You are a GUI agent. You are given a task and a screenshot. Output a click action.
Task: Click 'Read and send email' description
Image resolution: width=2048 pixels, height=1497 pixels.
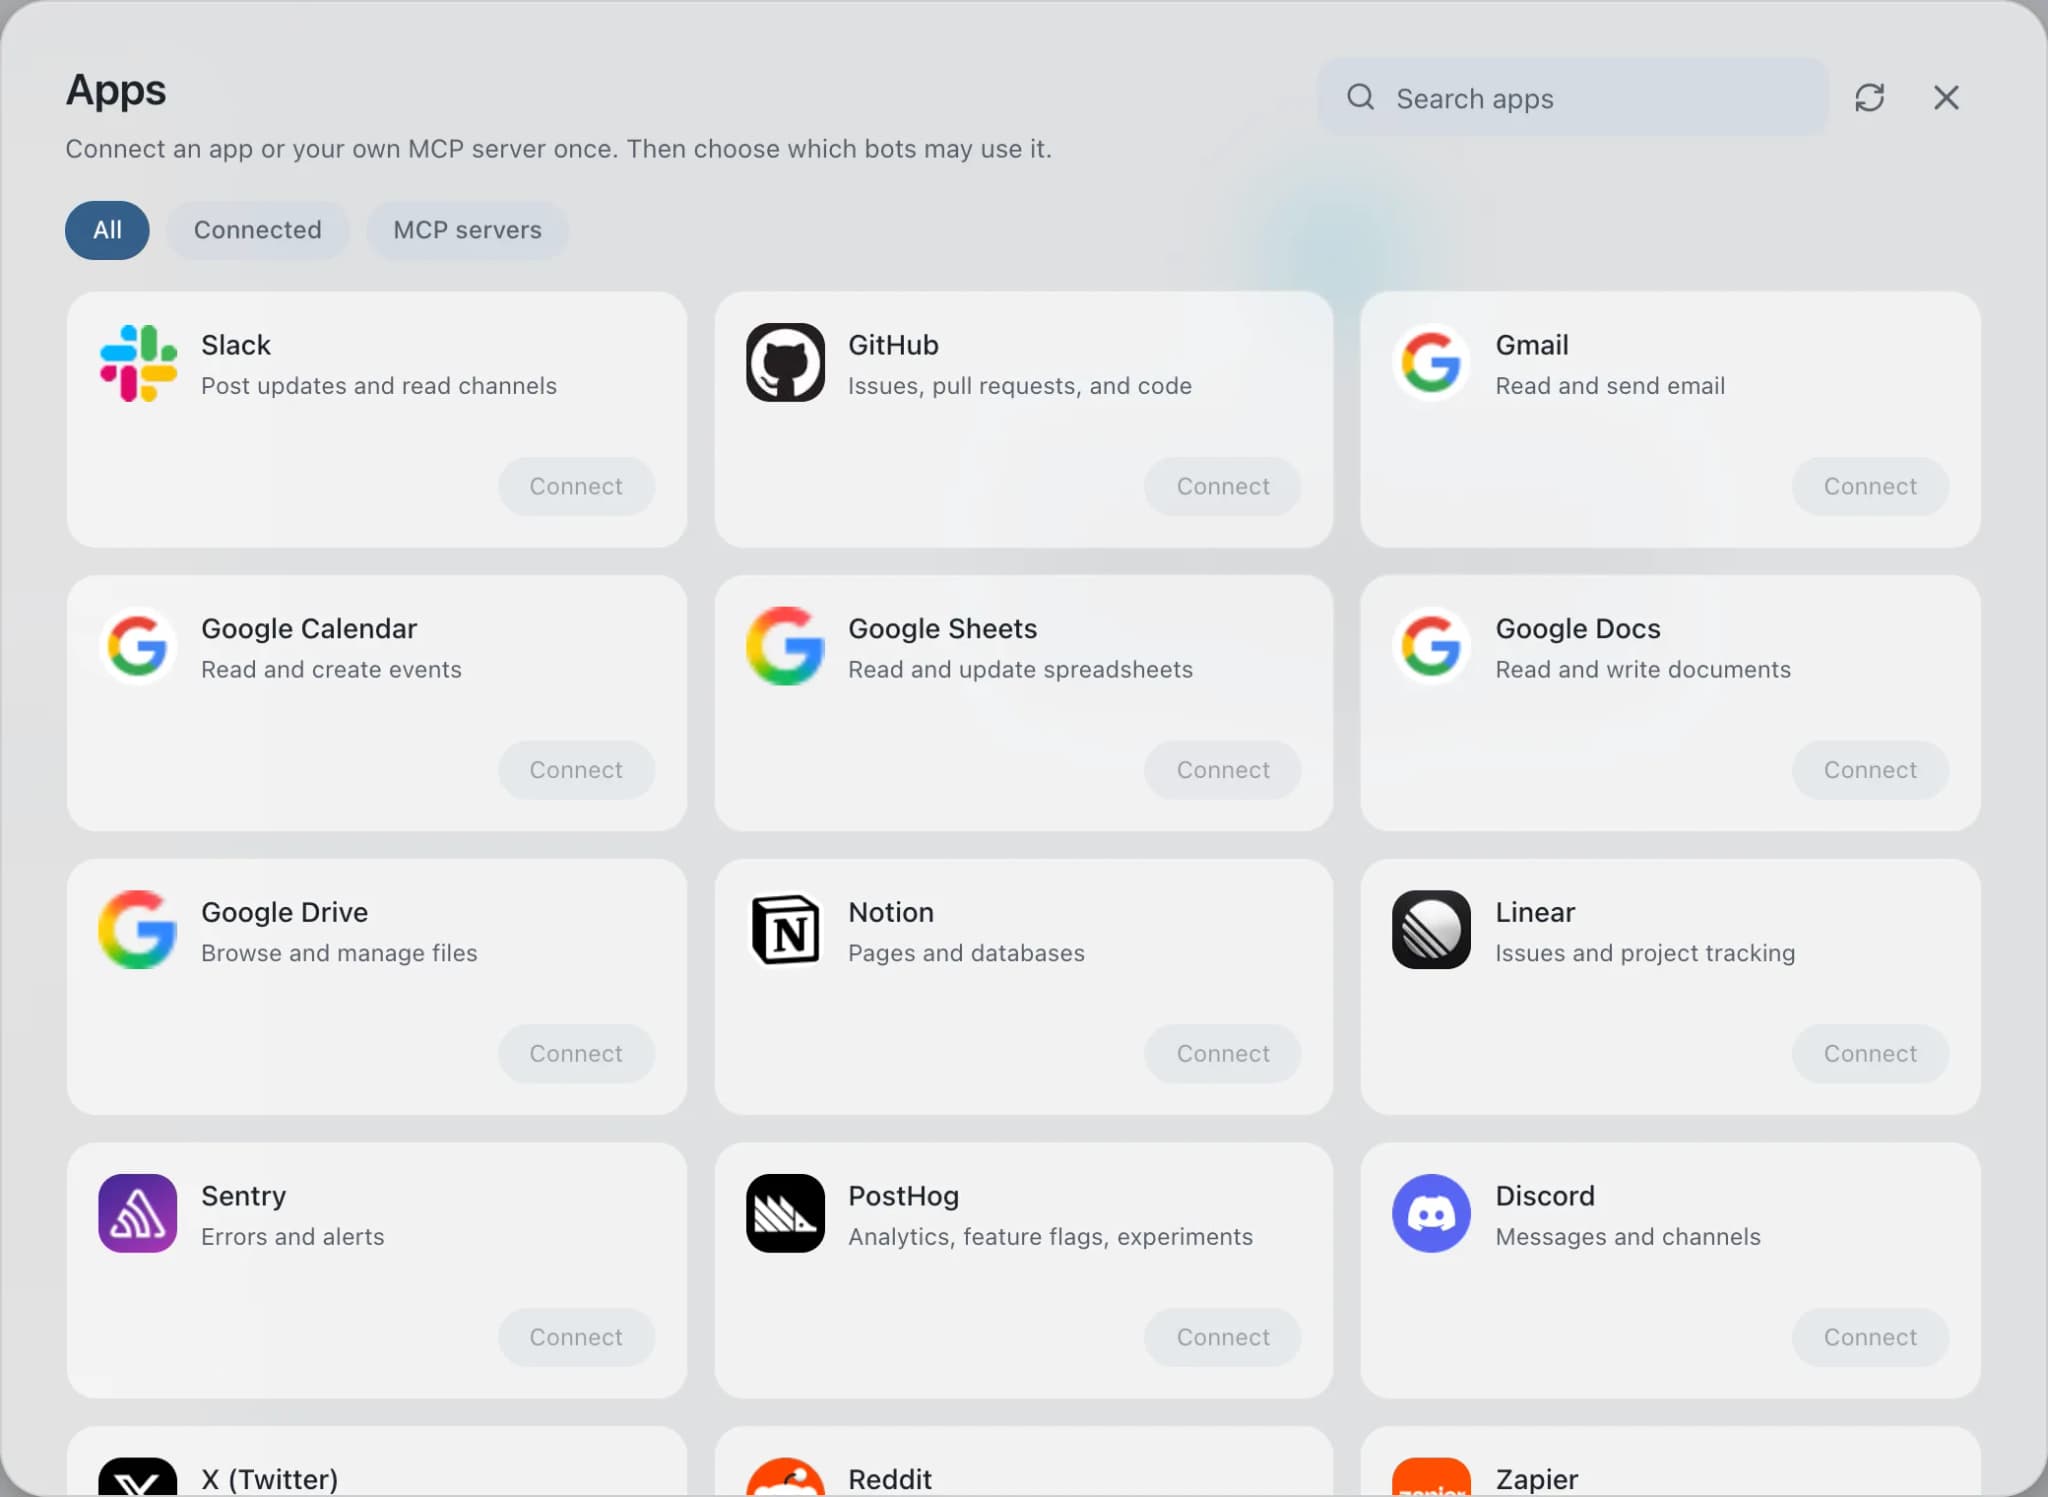pos(1610,386)
